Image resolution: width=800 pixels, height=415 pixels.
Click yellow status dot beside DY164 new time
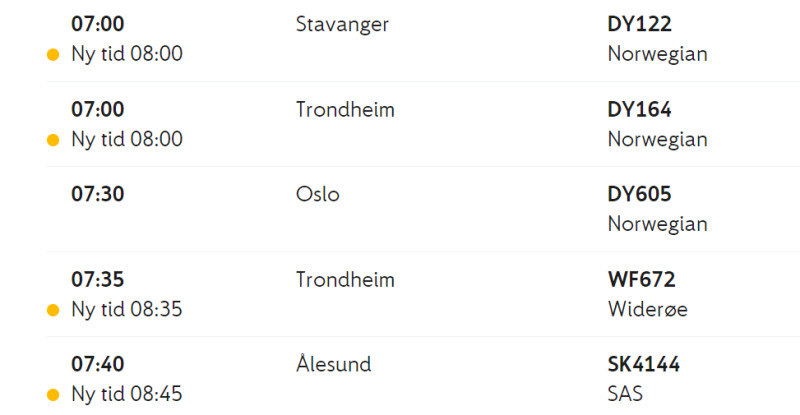53,140
